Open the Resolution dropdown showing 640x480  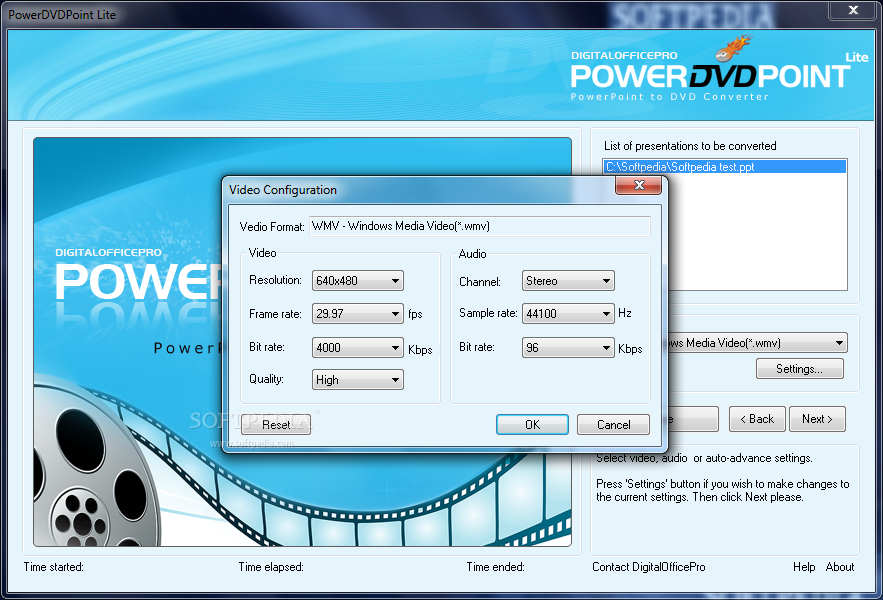(358, 281)
